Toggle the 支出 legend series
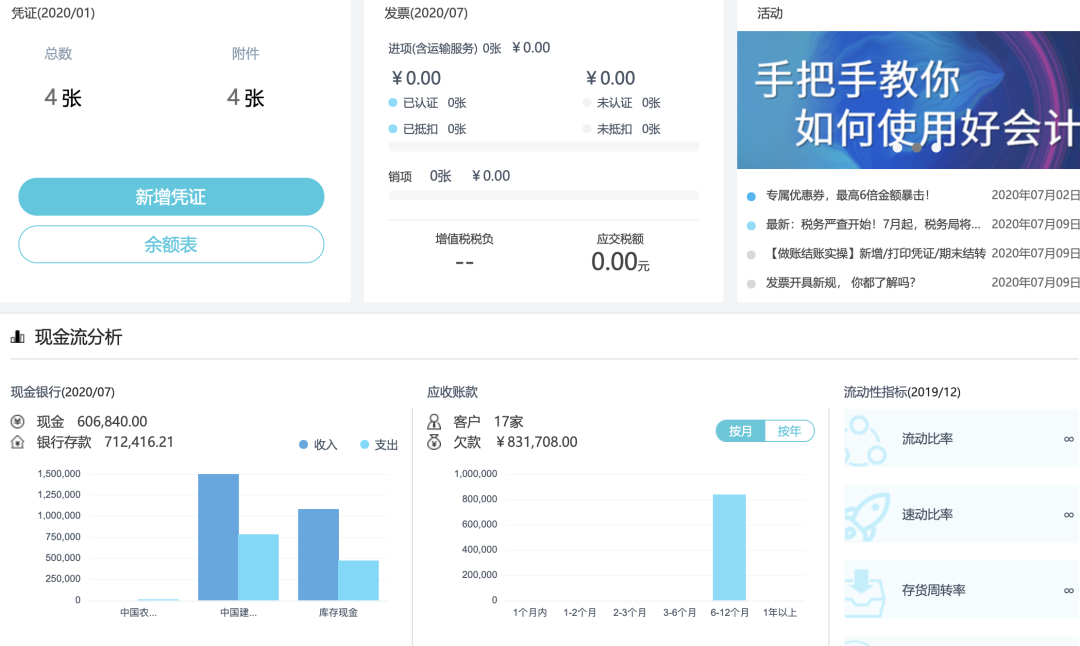The width and height of the screenshot is (1080, 646). click(x=379, y=445)
